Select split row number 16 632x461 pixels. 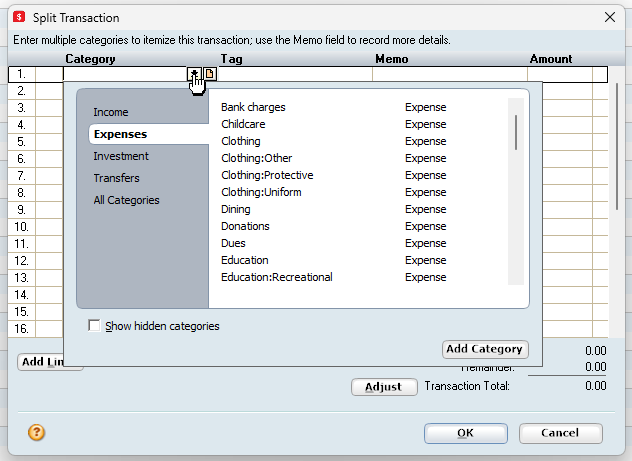pyautogui.click(x=21, y=329)
